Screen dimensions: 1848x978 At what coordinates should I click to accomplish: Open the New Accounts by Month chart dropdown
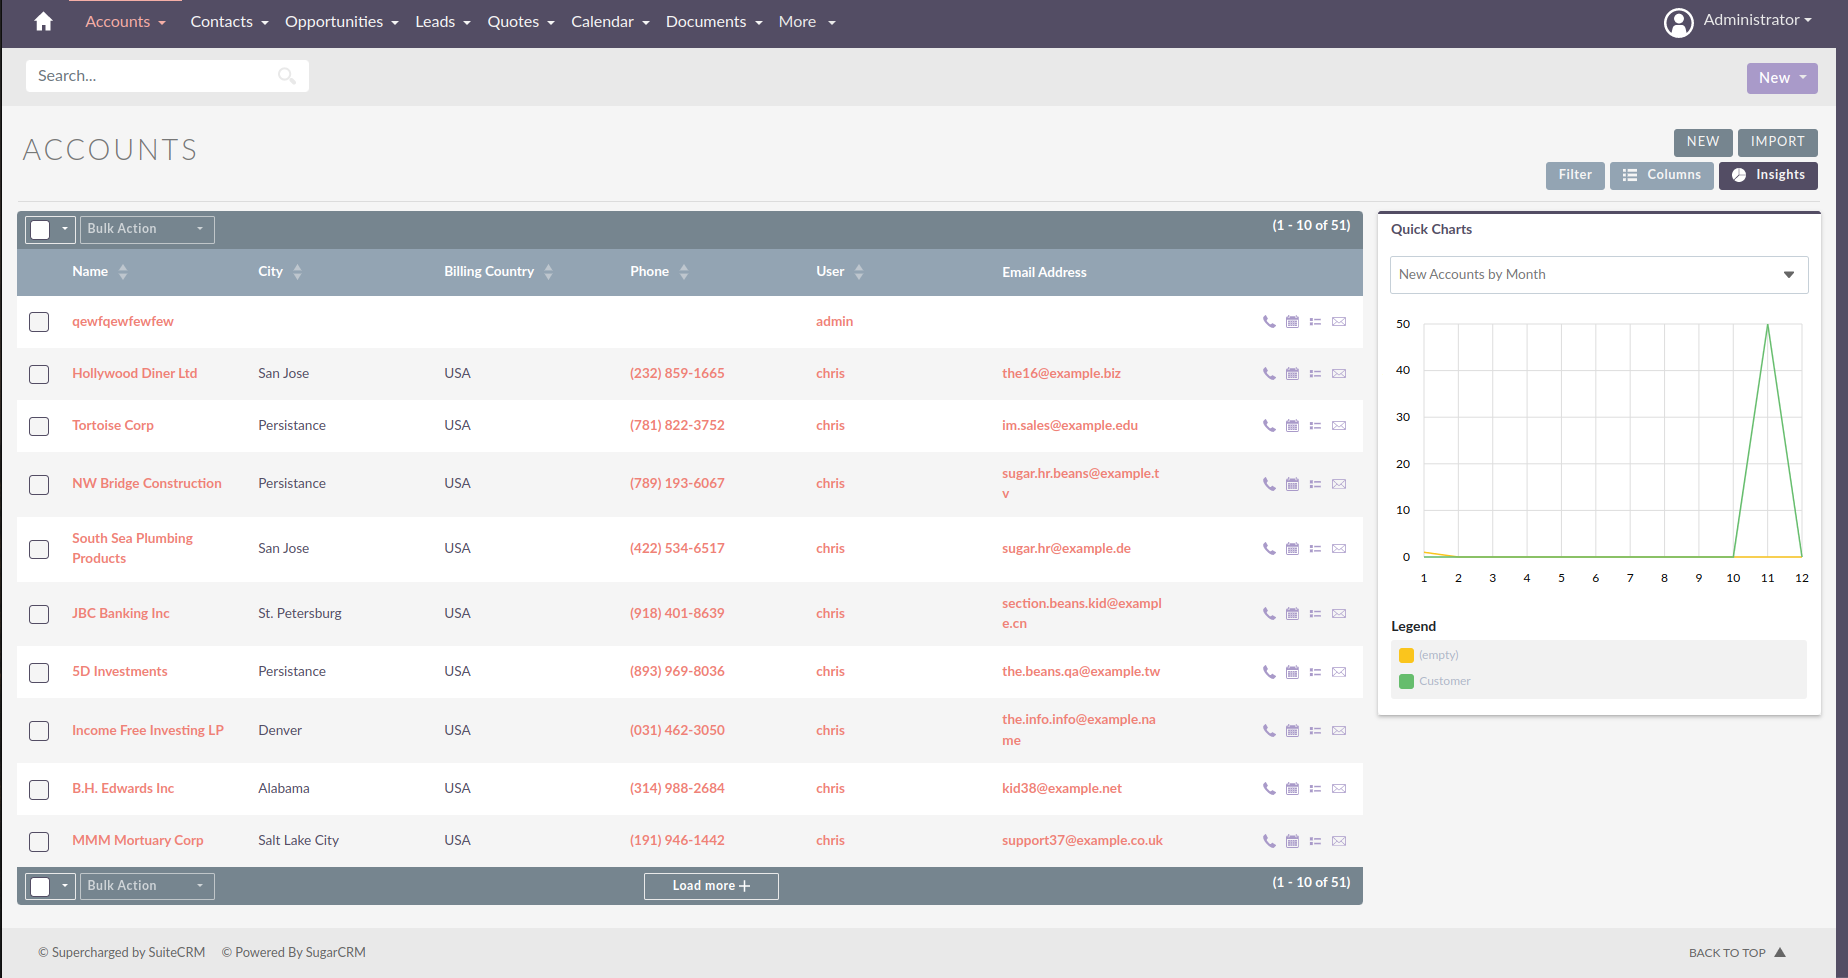1598,275
